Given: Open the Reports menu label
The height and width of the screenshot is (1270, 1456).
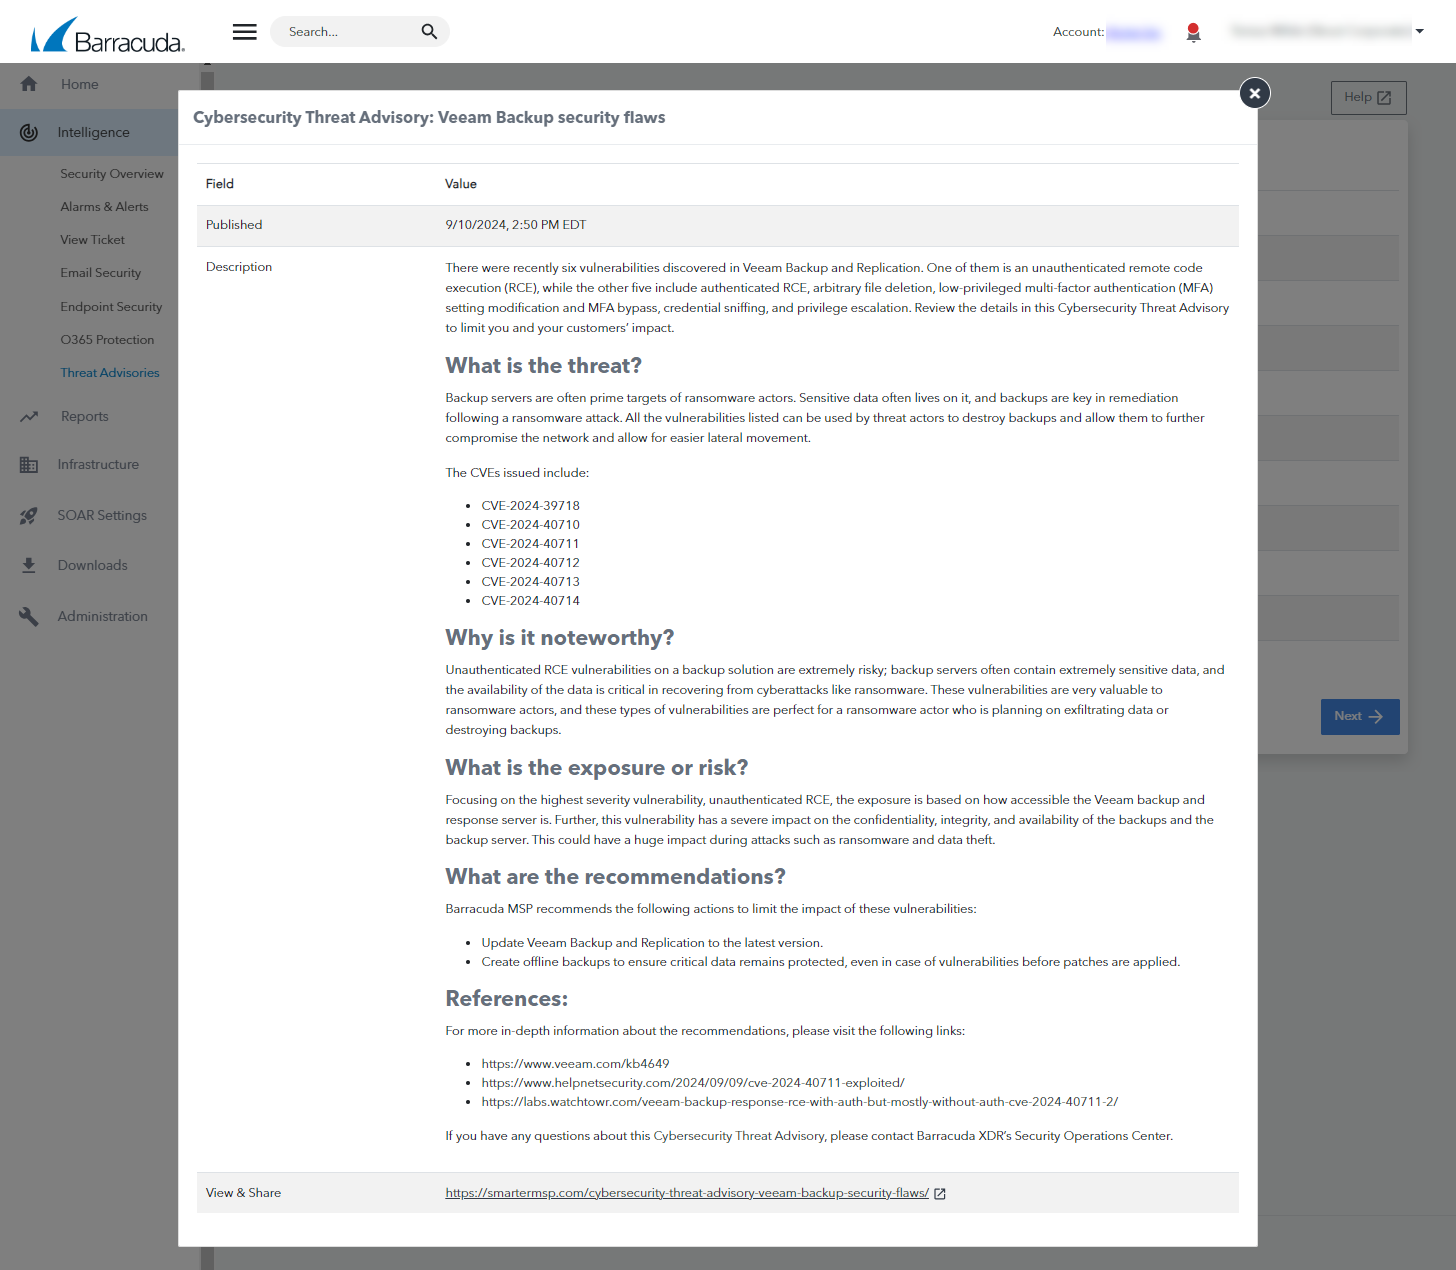Looking at the screenshot, I should 85,416.
